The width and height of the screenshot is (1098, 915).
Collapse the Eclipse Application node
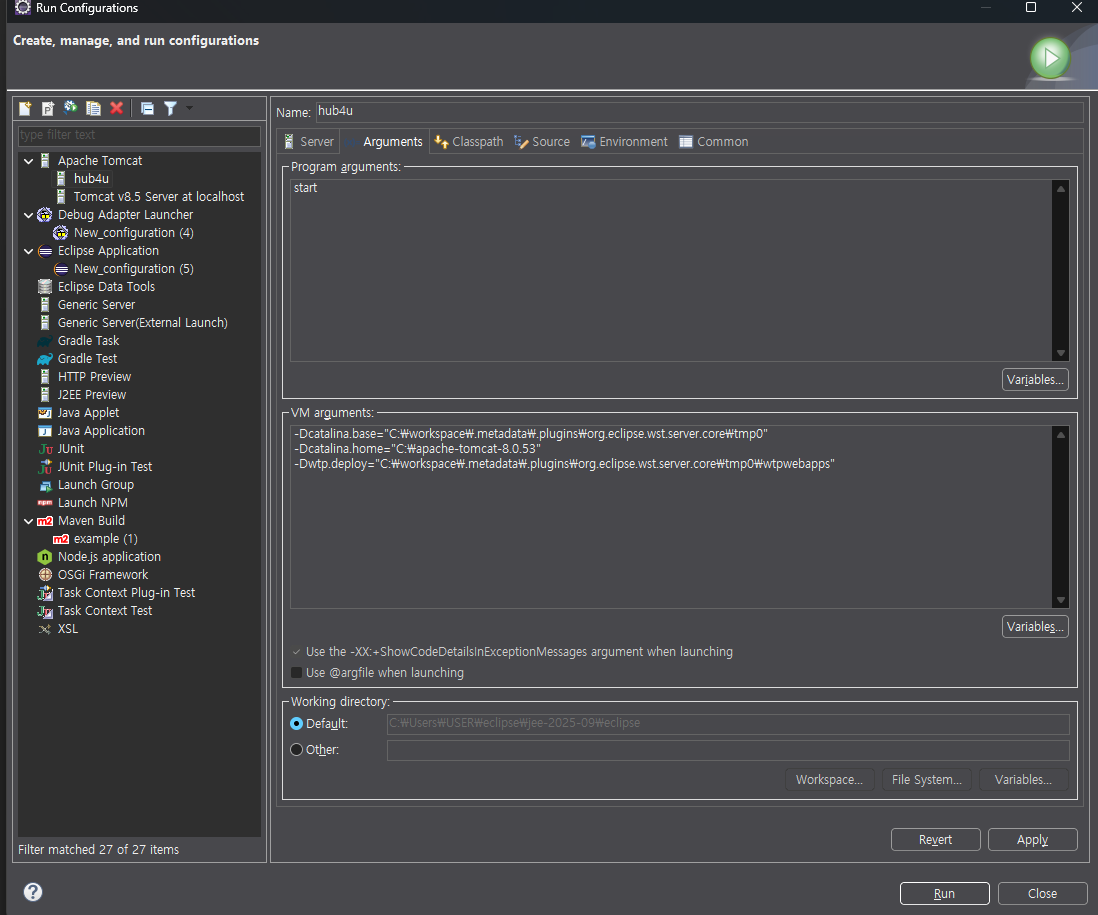(29, 251)
